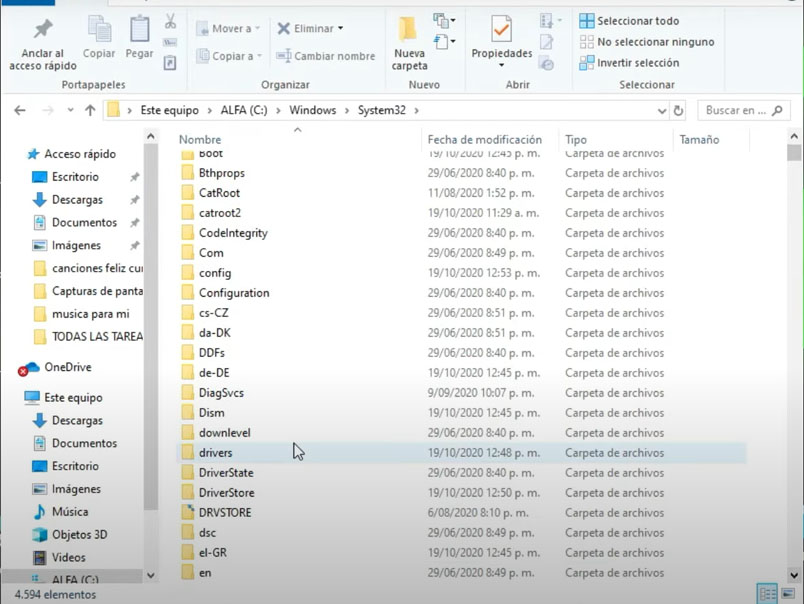Viewport: 804px width, 604px height.
Task: Click ALFA (C:) in the breadcrumb
Action: 244,110
